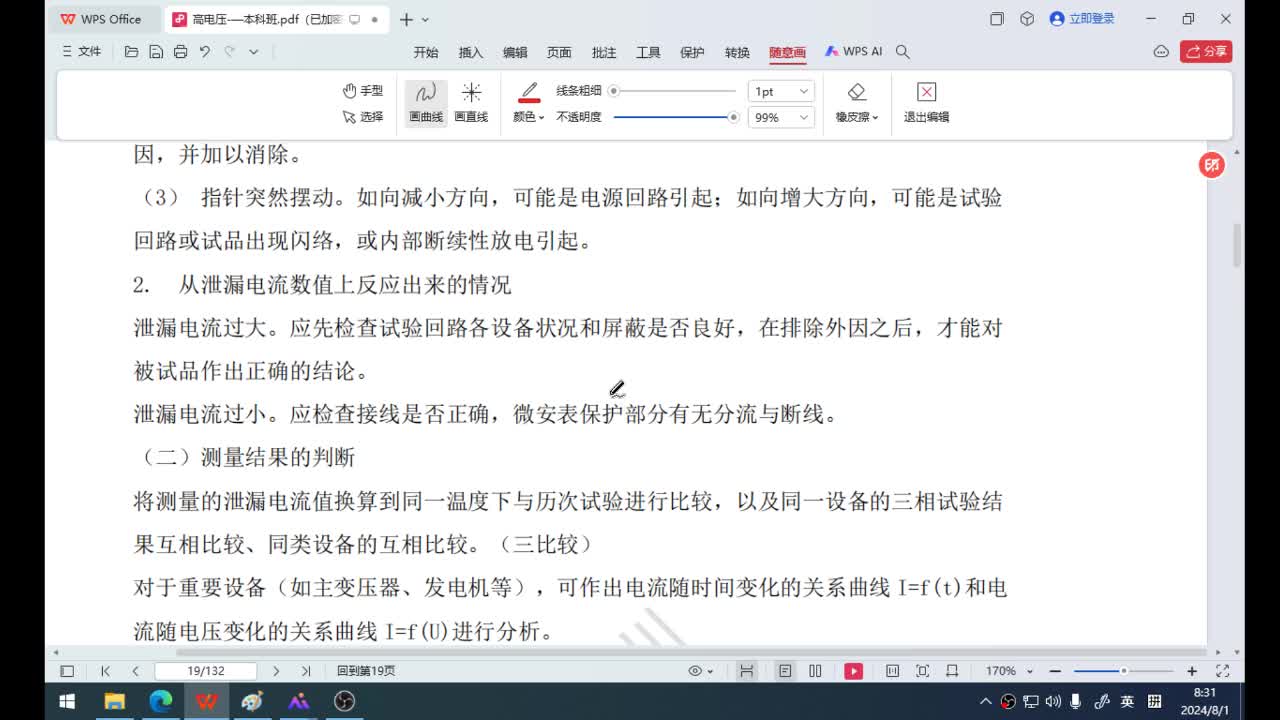This screenshot has height=720, width=1280.
Task: Switch to the 转换 tab
Action: (737, 52)
